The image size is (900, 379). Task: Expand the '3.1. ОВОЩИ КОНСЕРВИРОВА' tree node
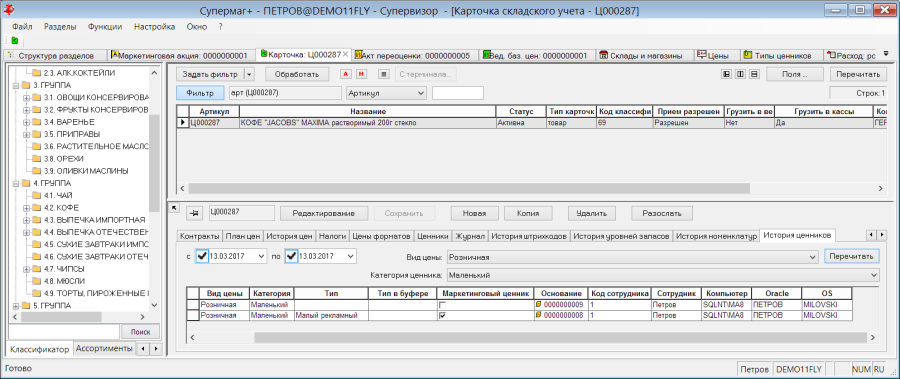point(26,97)
